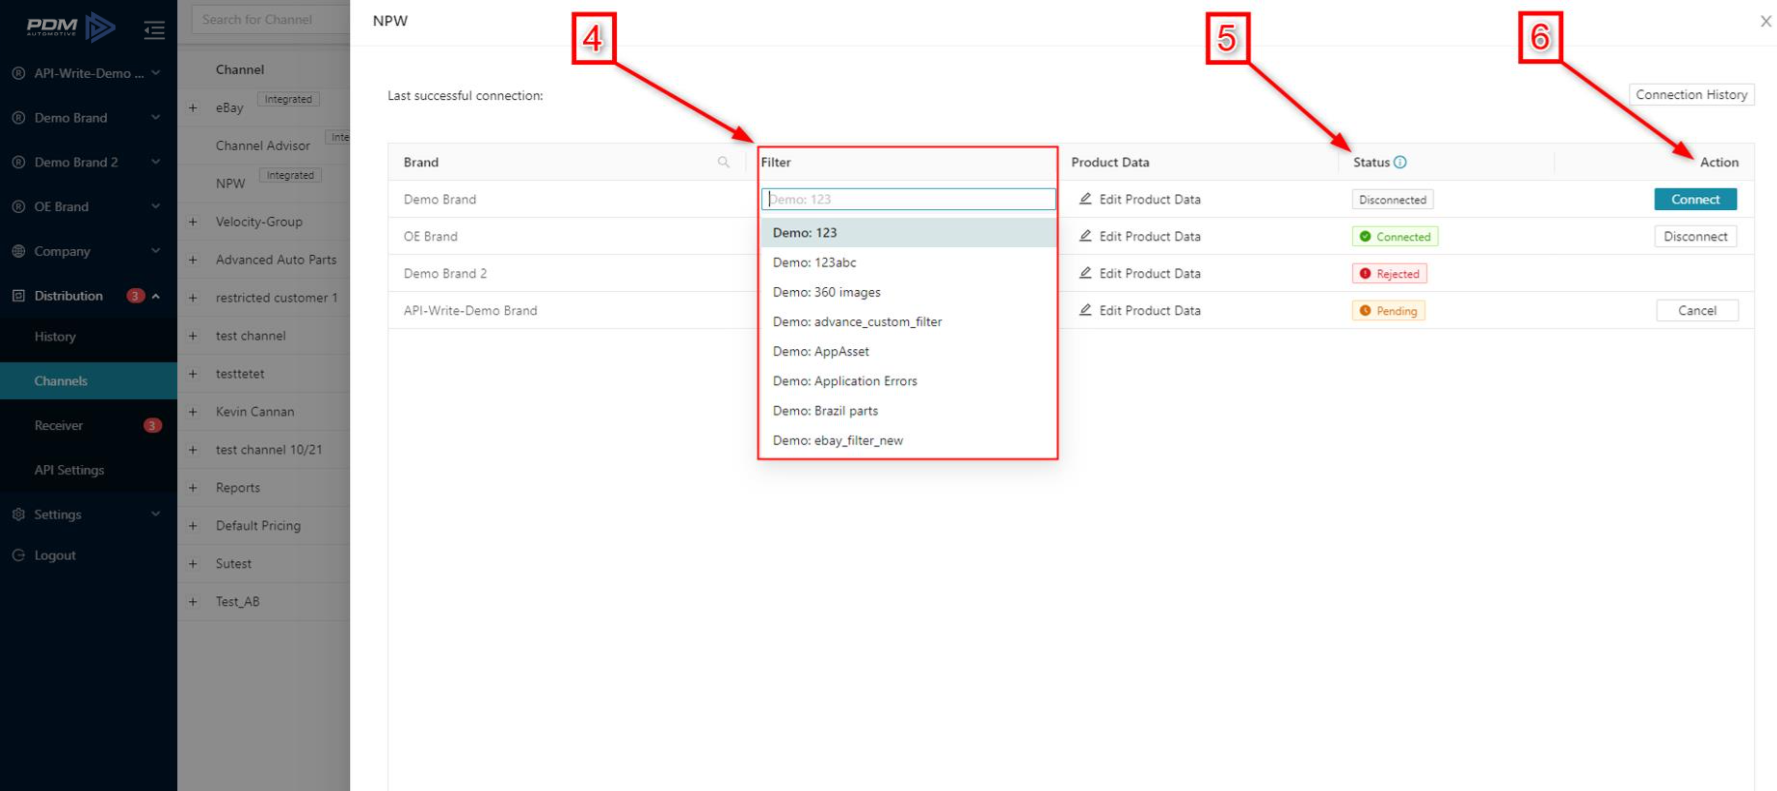
Task: Click the plus icon next to Kevin Cannan
Action: (x=193, y=412)
